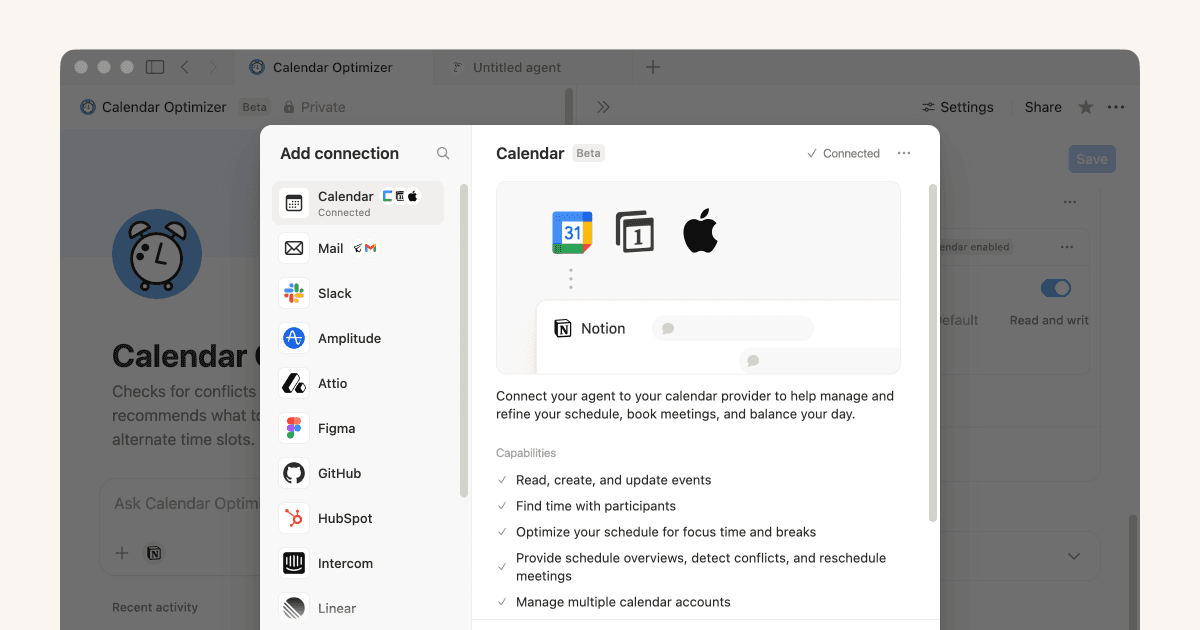Open the ellipsis menu near Save
1200x630 pixels.
1070,202
